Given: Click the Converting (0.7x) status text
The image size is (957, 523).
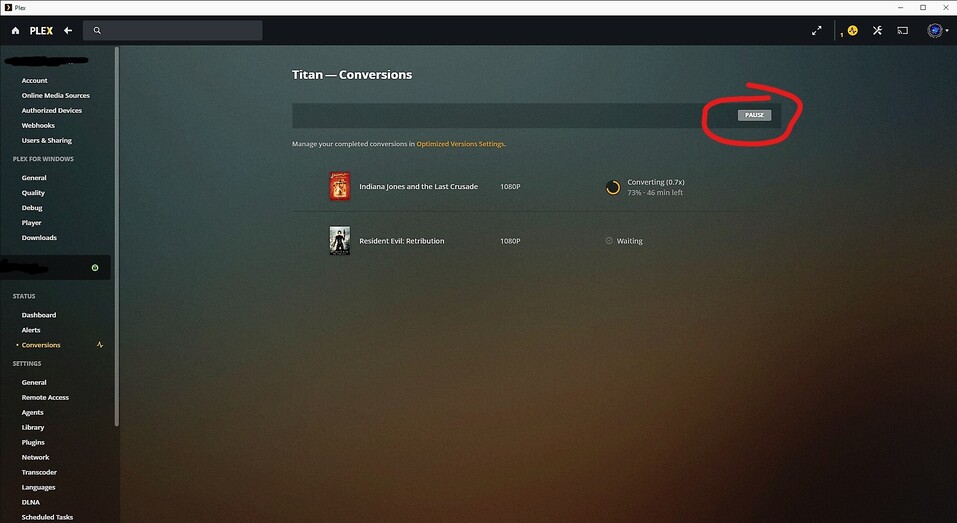Looking at the screenshot, I should click(656, 182).
